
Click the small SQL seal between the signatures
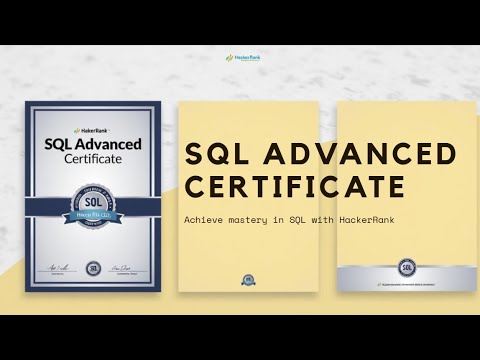93,268
